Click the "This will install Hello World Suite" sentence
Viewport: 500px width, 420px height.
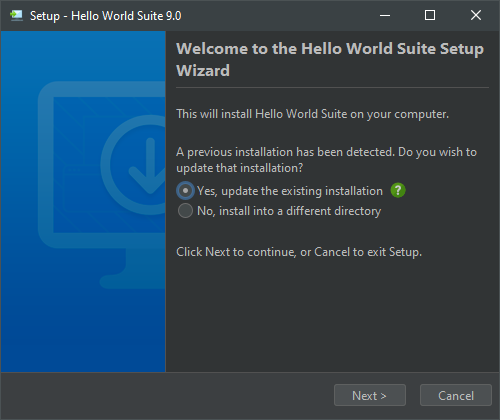(x=312, y=114)
